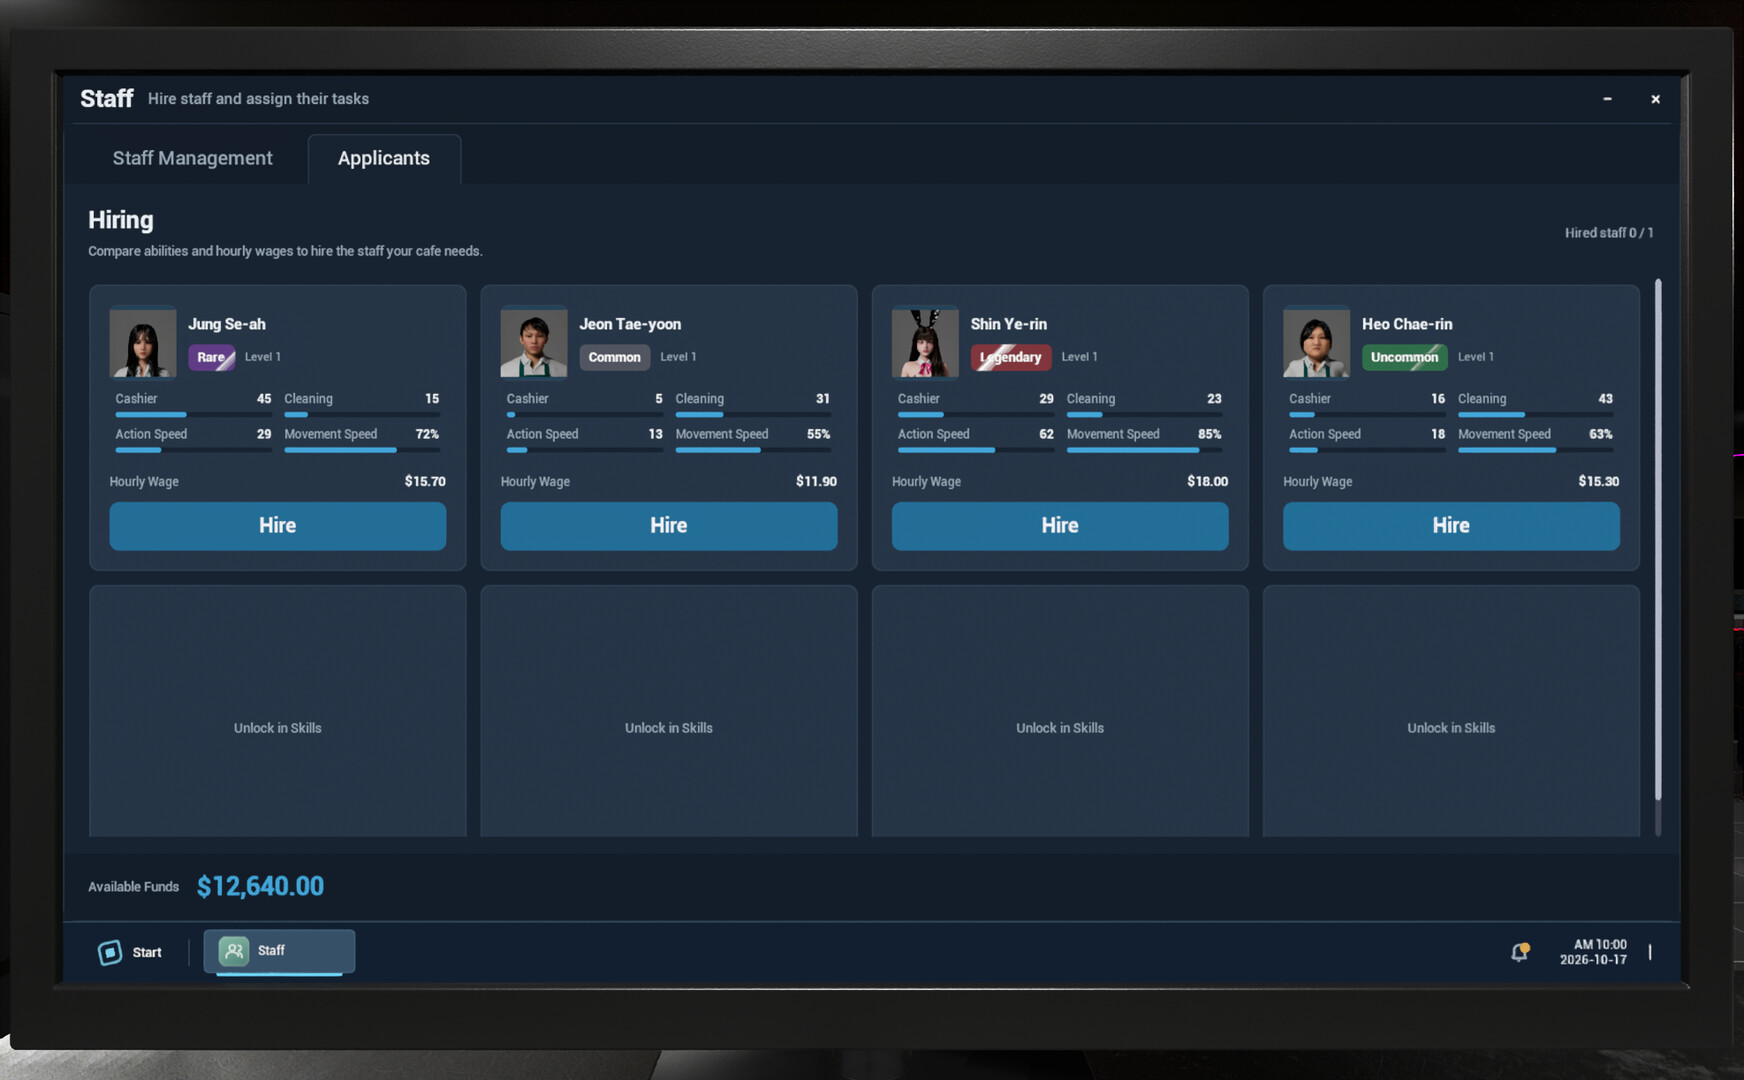1744x1080 pixels.
Task: Hire Heo Chae-rin
Action: coord(1451,526)
